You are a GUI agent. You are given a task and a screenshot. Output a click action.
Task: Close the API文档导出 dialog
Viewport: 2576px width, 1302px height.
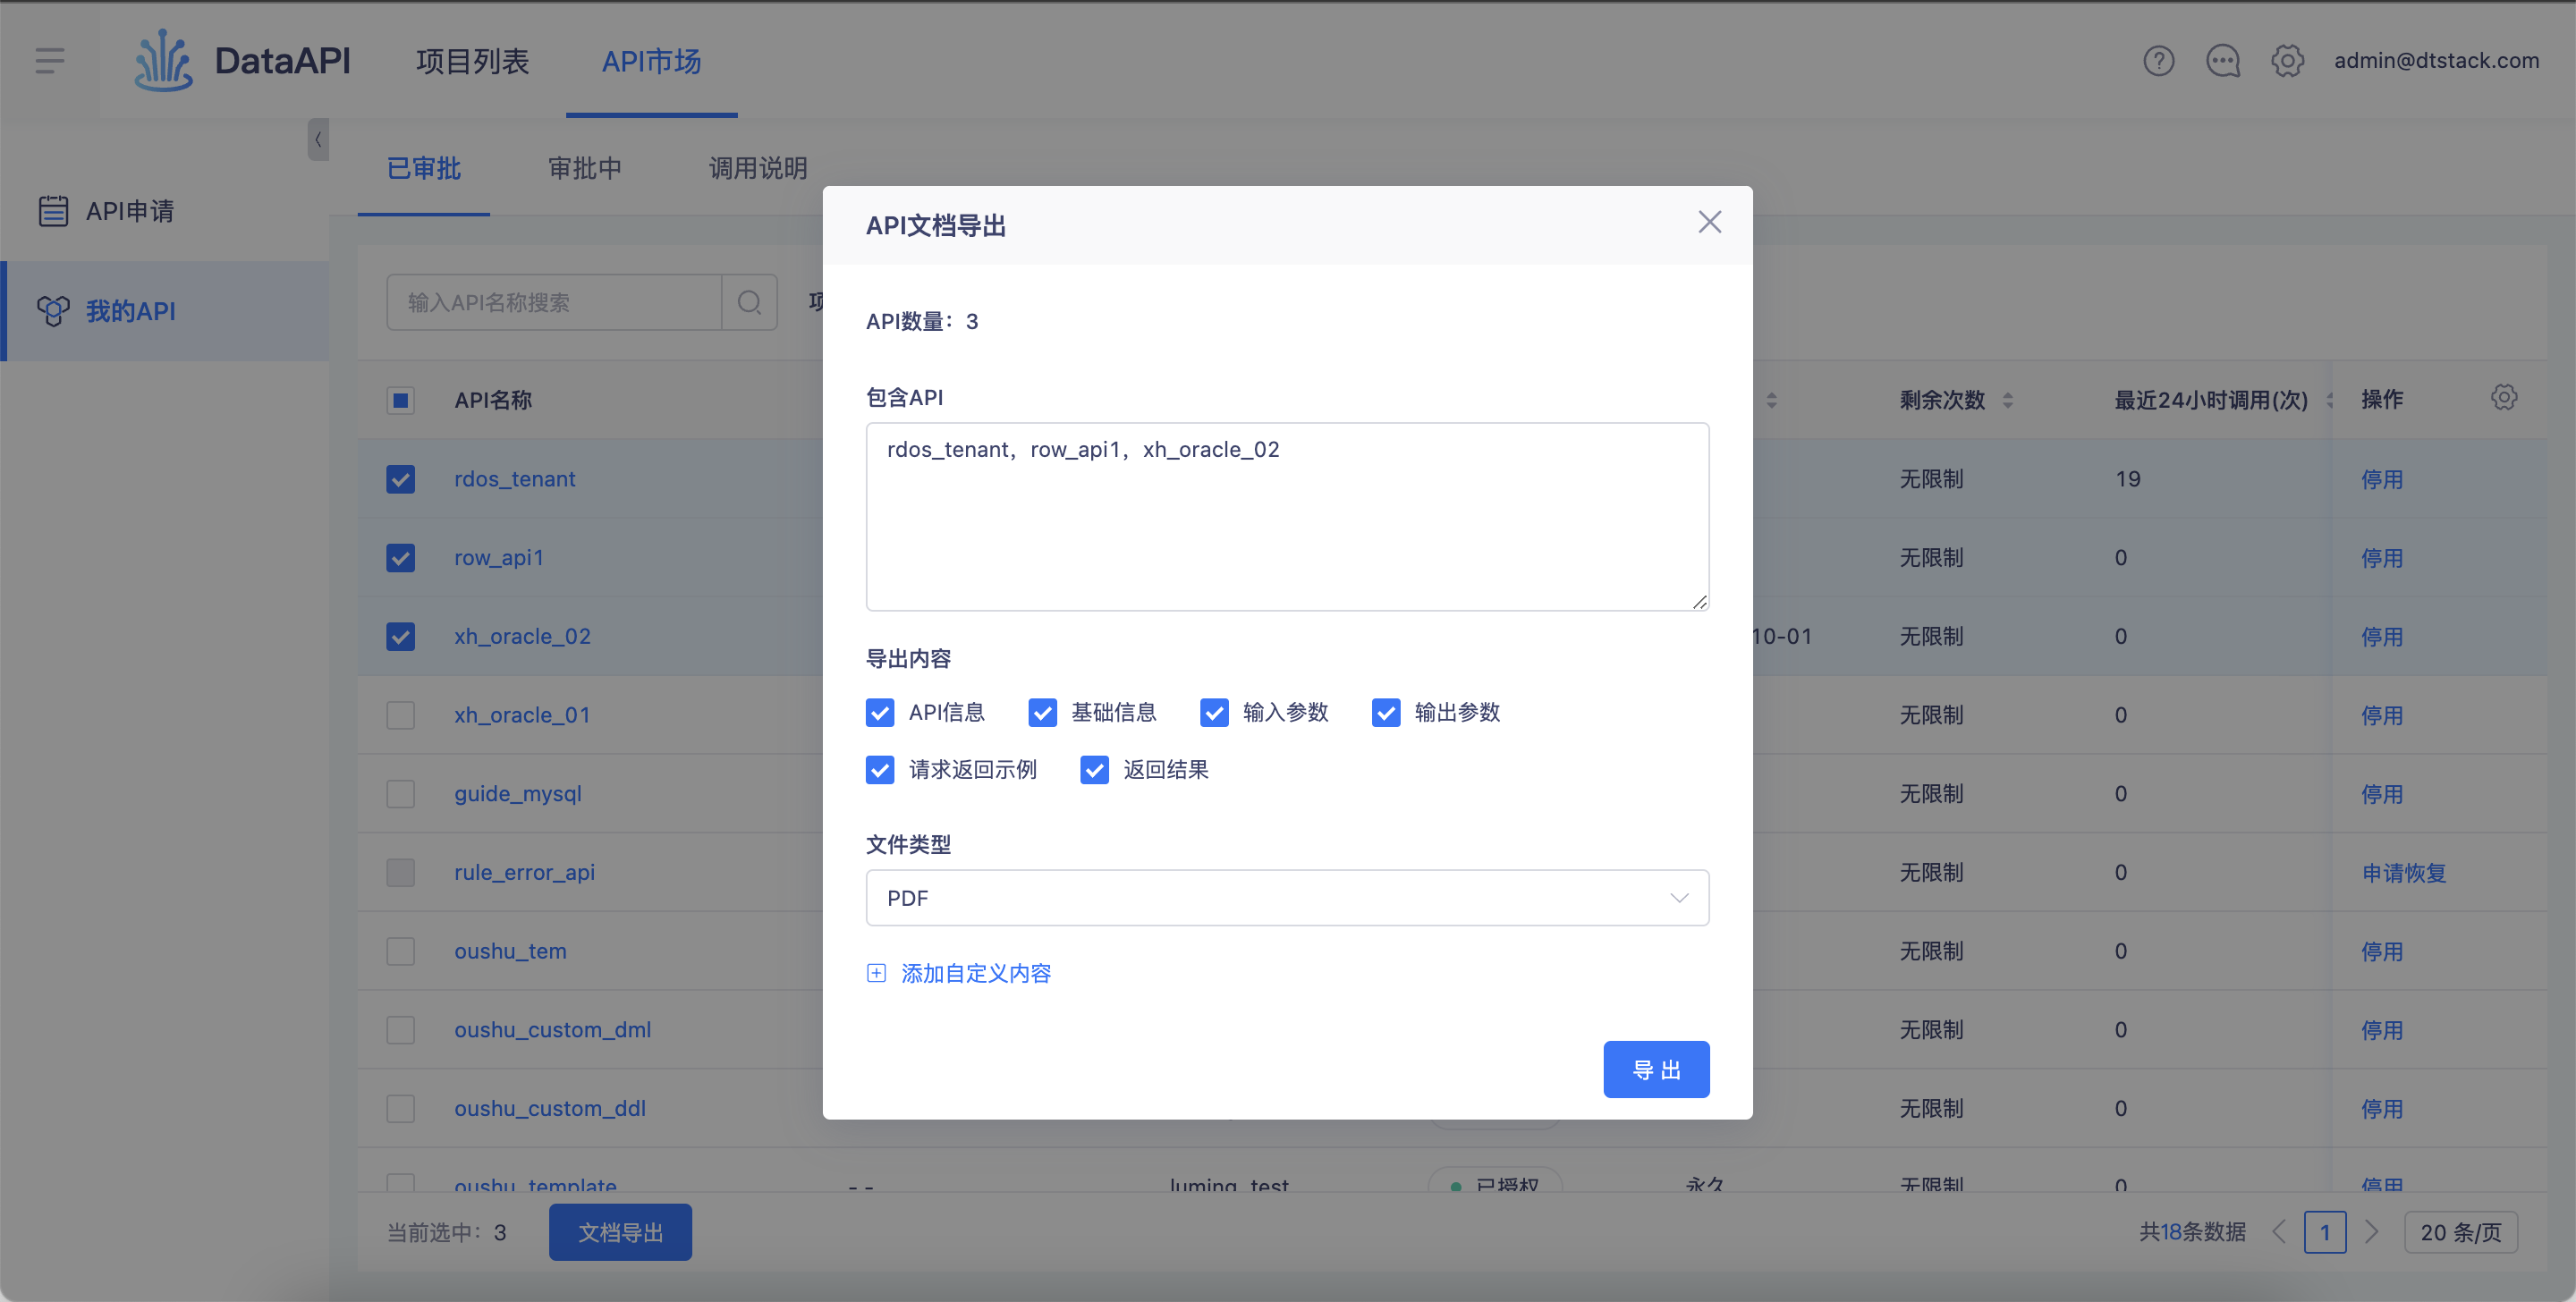(1710, 222)
